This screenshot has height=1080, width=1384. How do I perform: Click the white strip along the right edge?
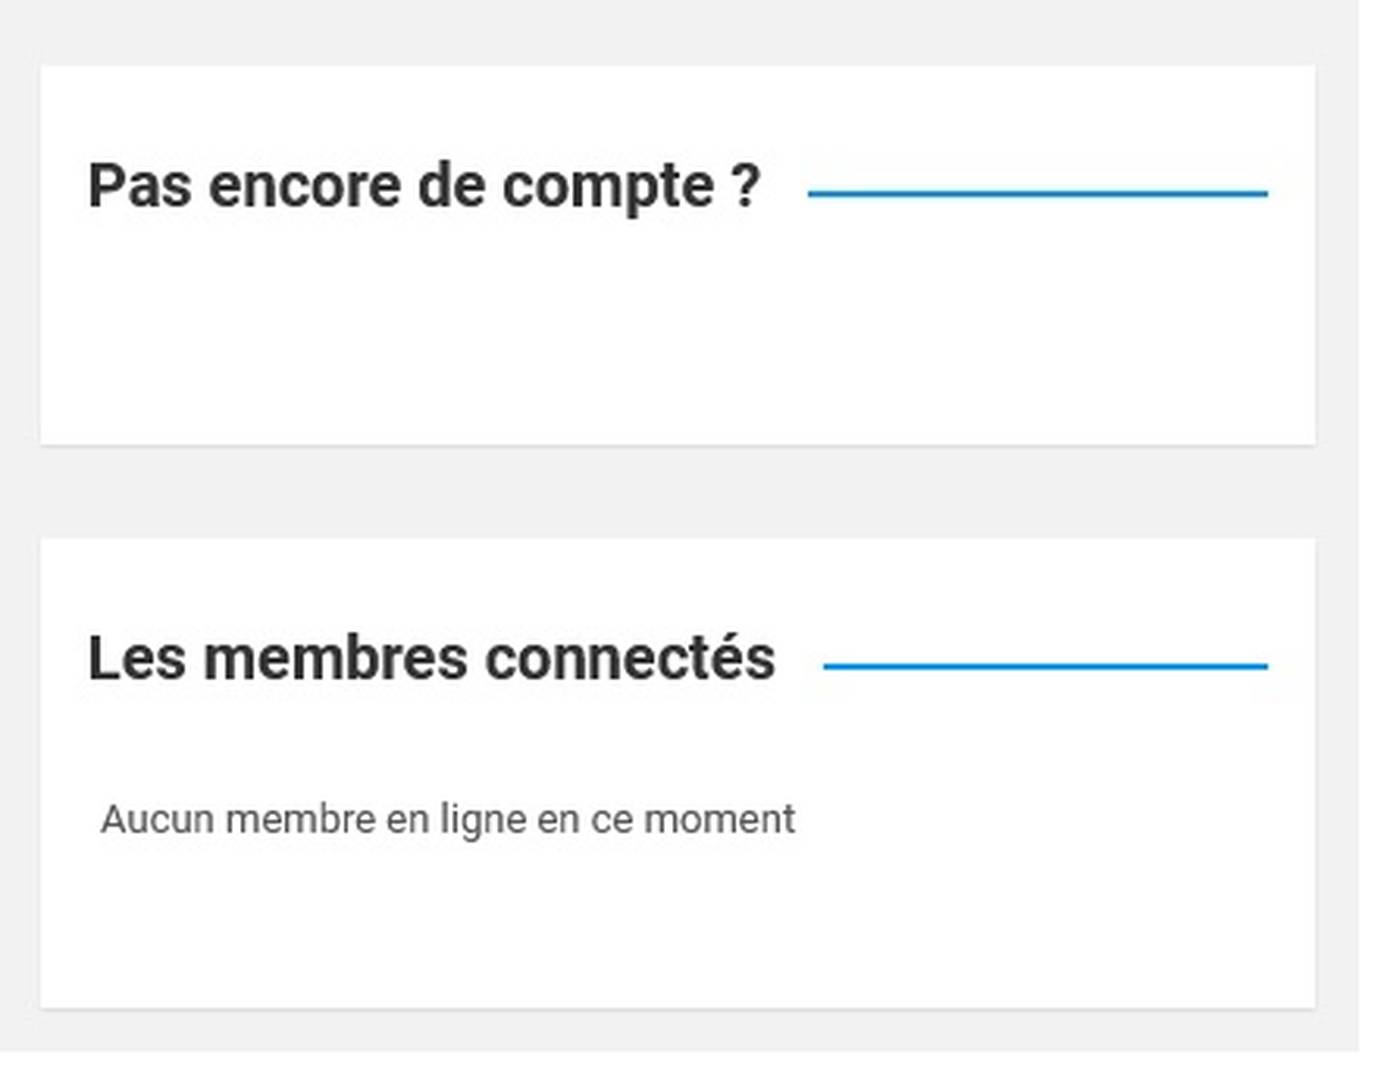coord(1371,500)
